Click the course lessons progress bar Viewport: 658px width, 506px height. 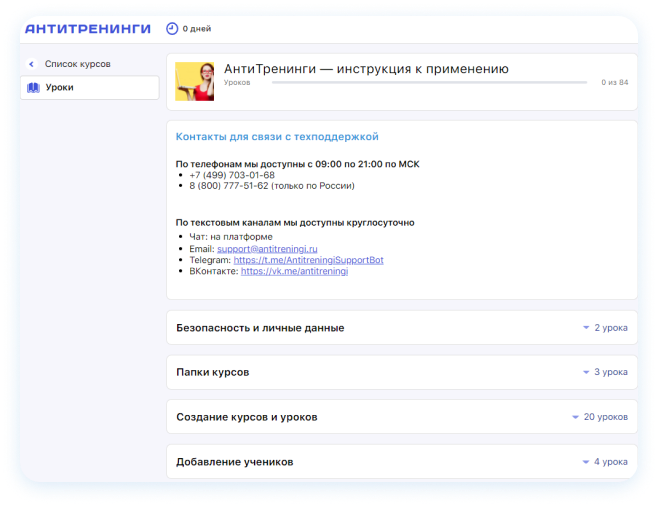tap(429, 82)
